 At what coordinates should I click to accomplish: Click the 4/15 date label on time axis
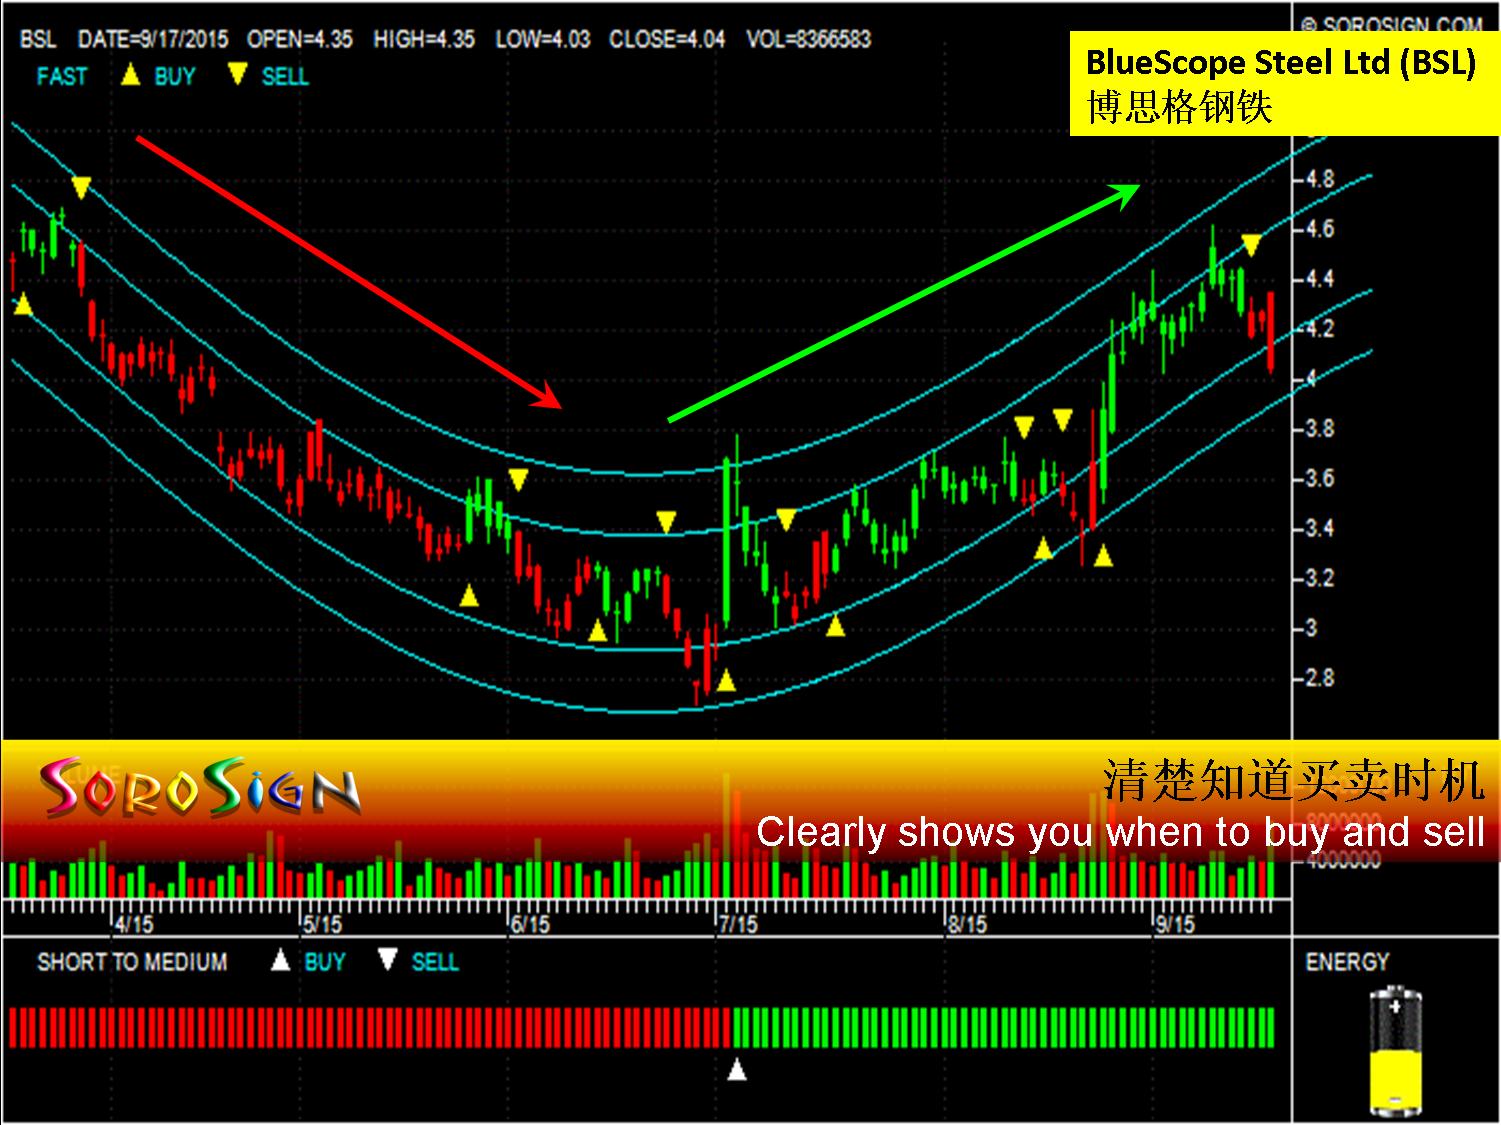(133, 925)
